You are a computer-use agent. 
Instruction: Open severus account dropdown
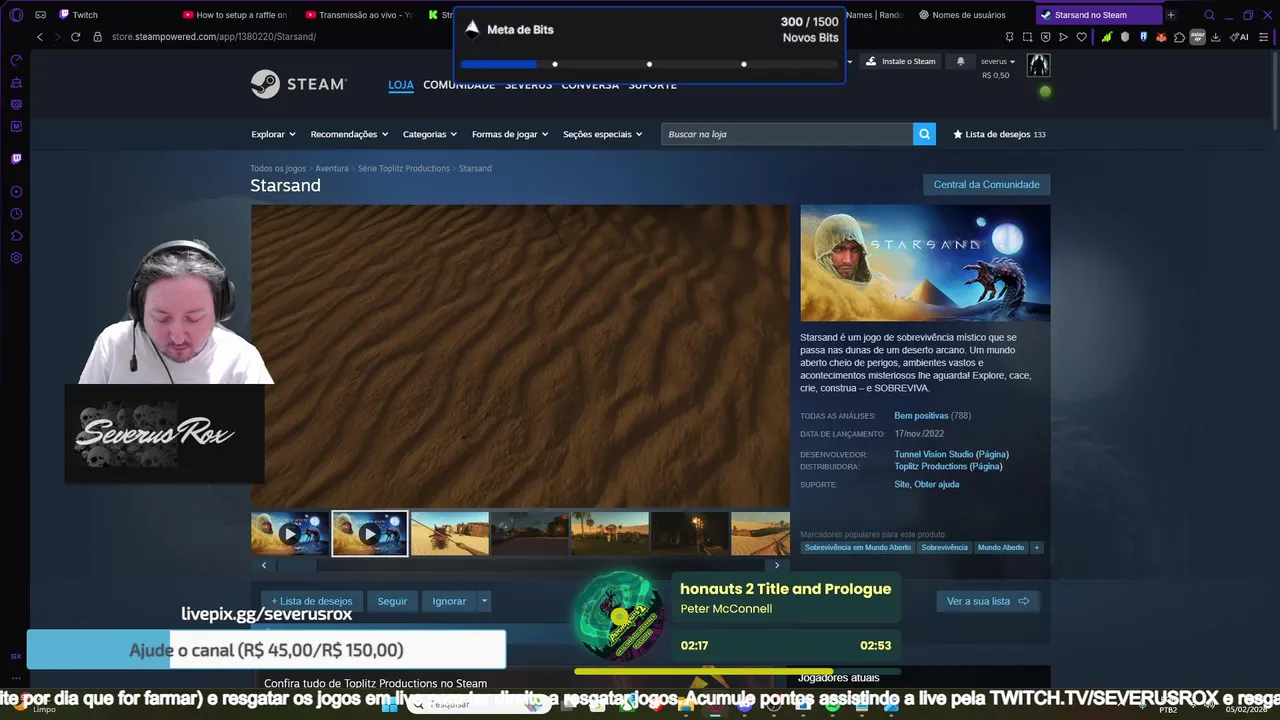998,61
